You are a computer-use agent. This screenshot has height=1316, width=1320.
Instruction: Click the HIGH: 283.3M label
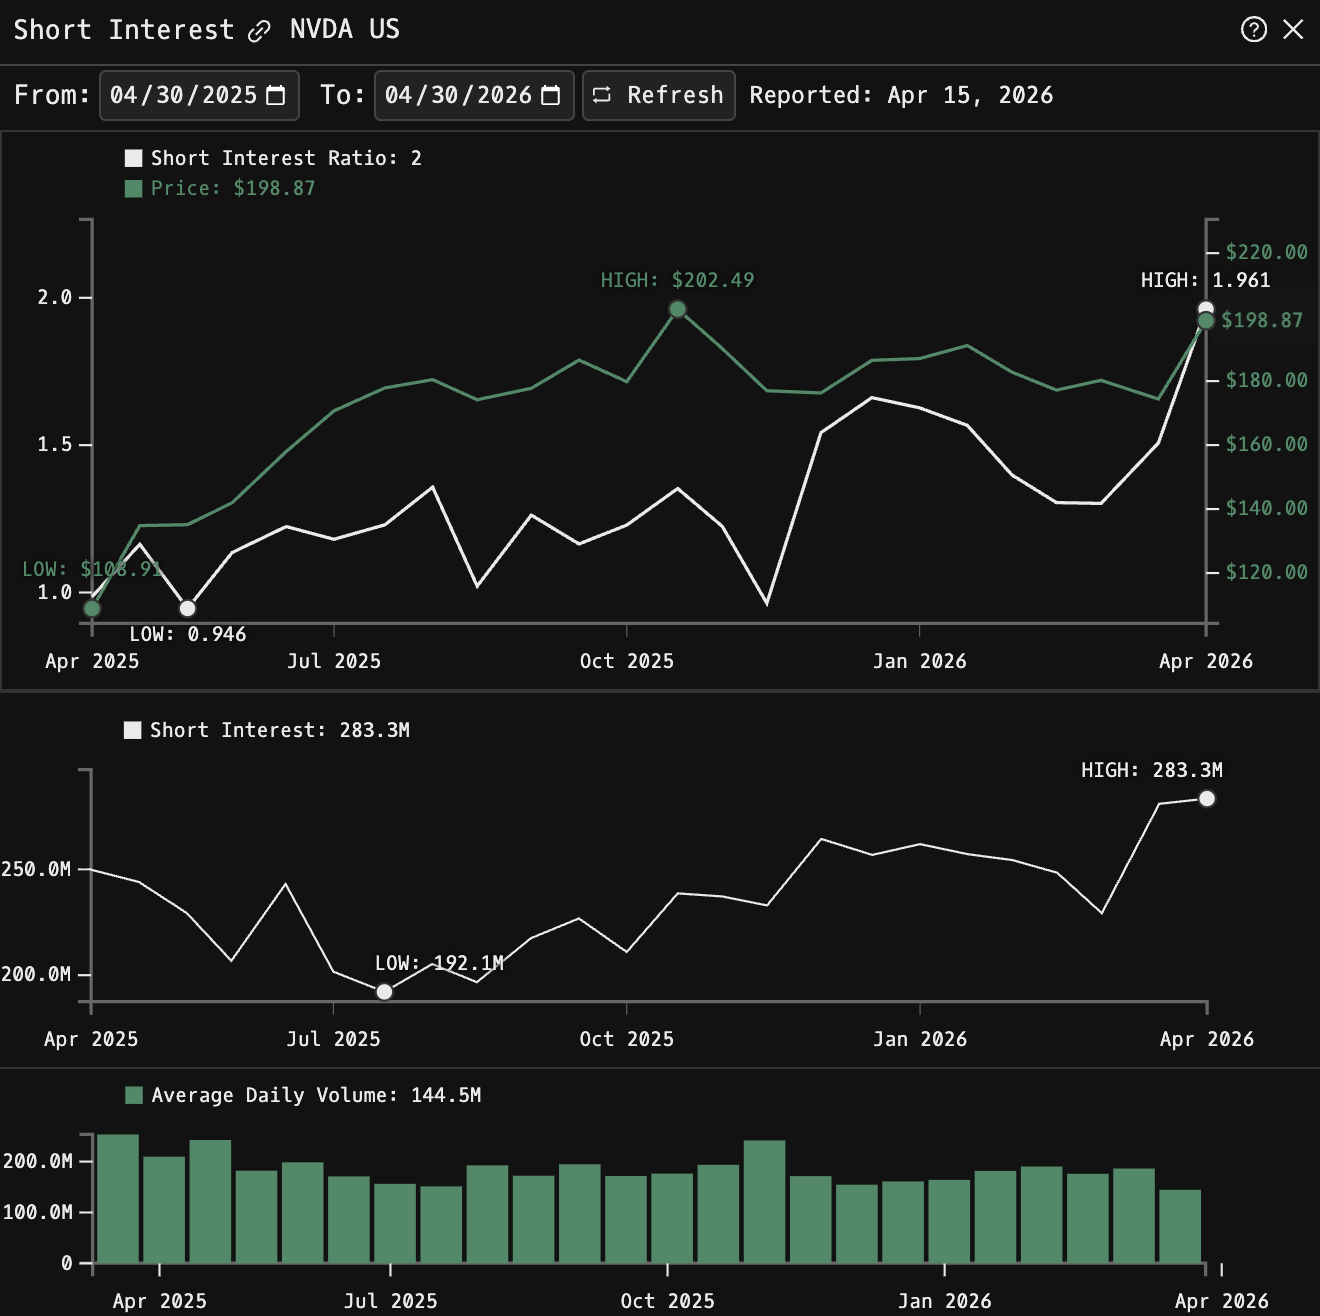[x=1152, y=770]
